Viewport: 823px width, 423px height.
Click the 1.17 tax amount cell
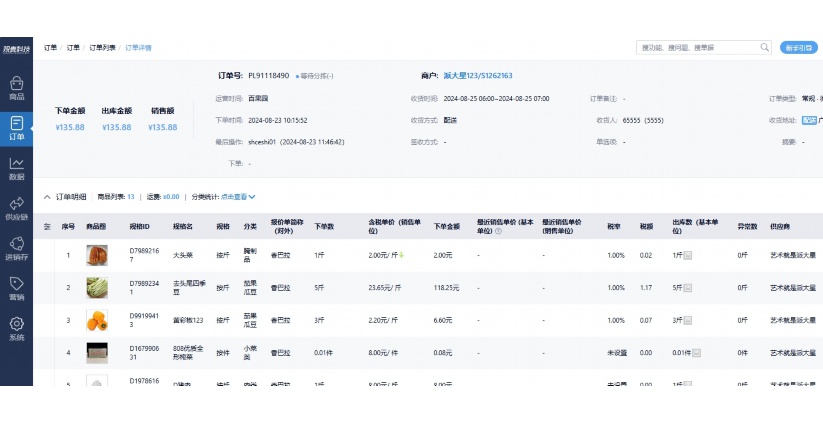pos(646,288)
